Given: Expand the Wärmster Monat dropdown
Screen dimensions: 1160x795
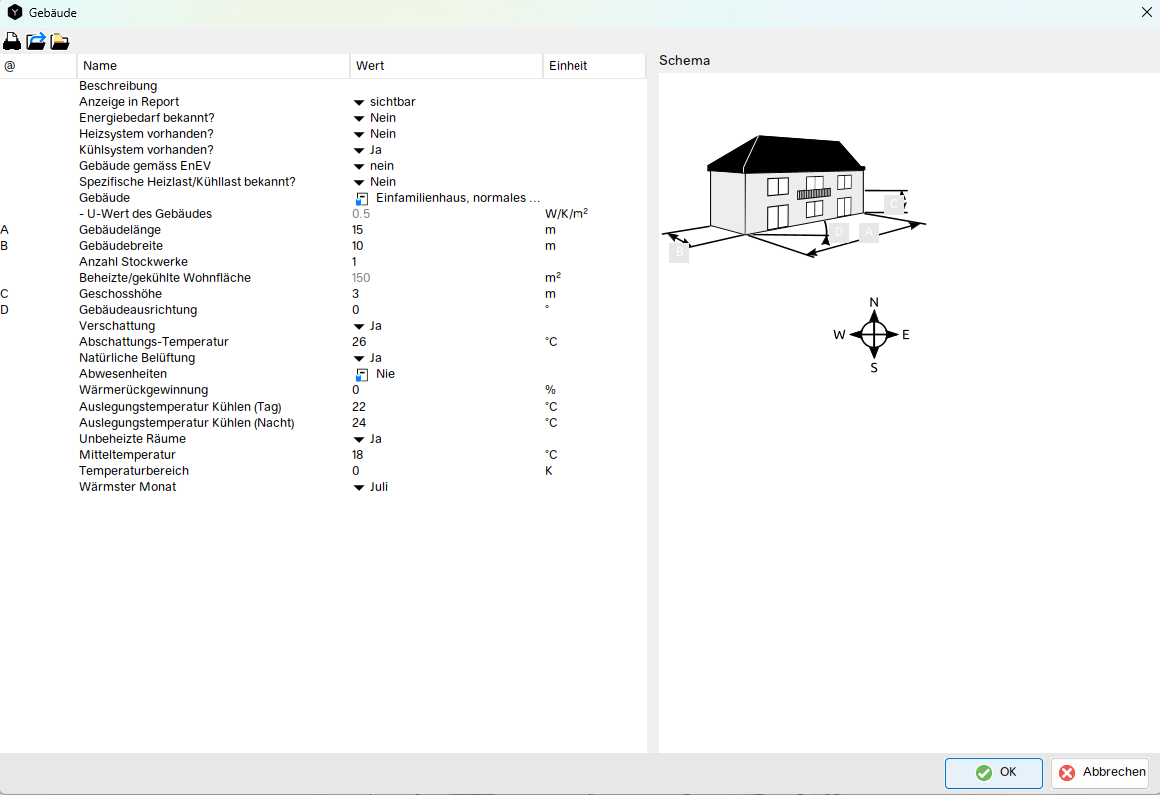Looking at the screenshot, I should pyautogui.click(x=359, y=487).
